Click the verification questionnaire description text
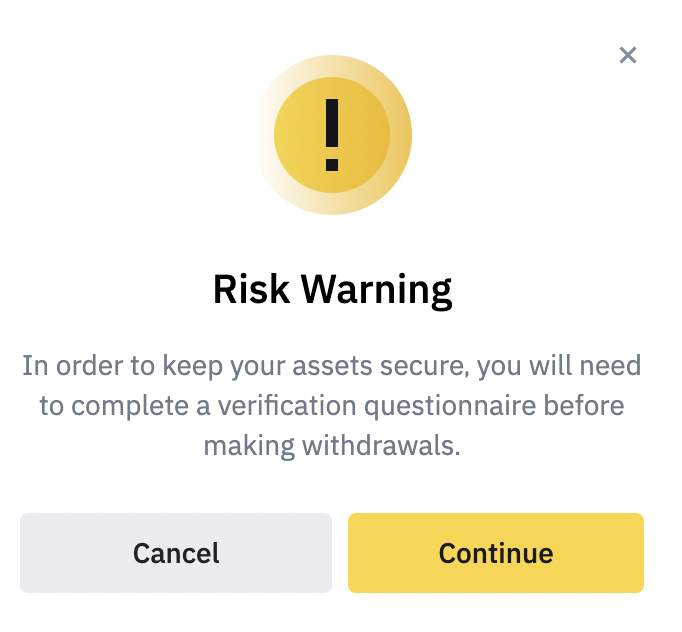 point(332,405)
